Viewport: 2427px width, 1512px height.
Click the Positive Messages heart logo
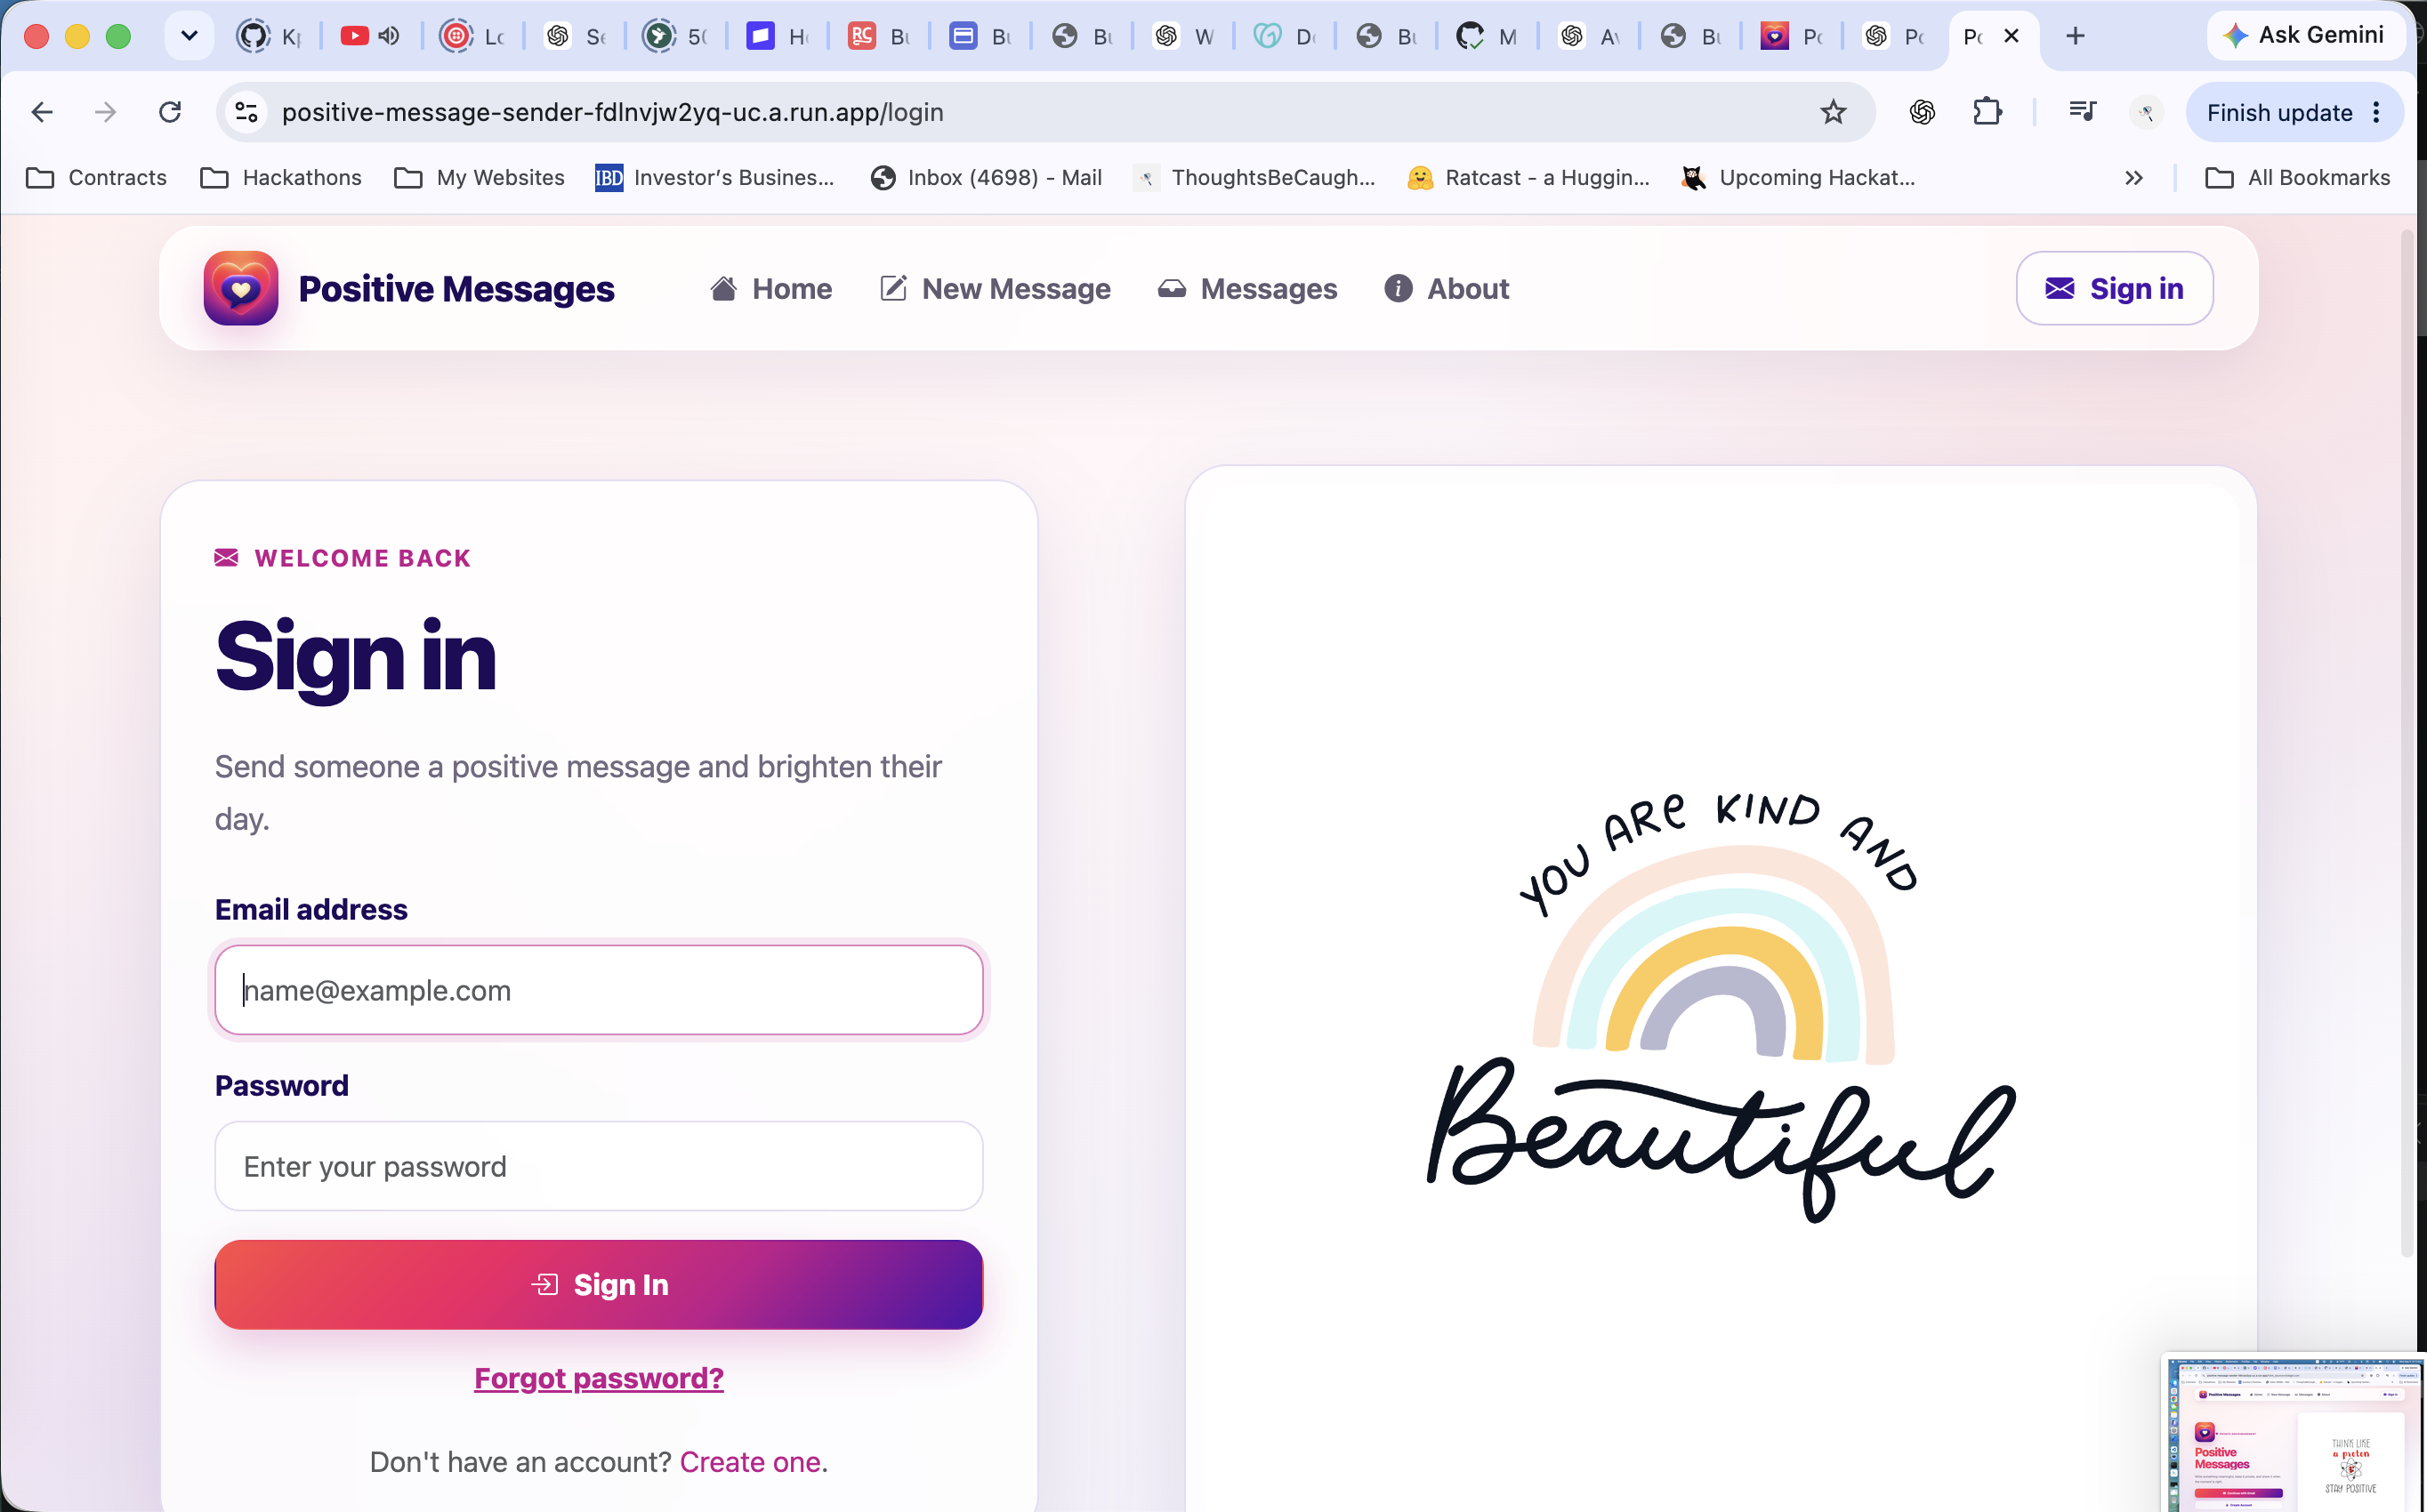click(240, 288)
